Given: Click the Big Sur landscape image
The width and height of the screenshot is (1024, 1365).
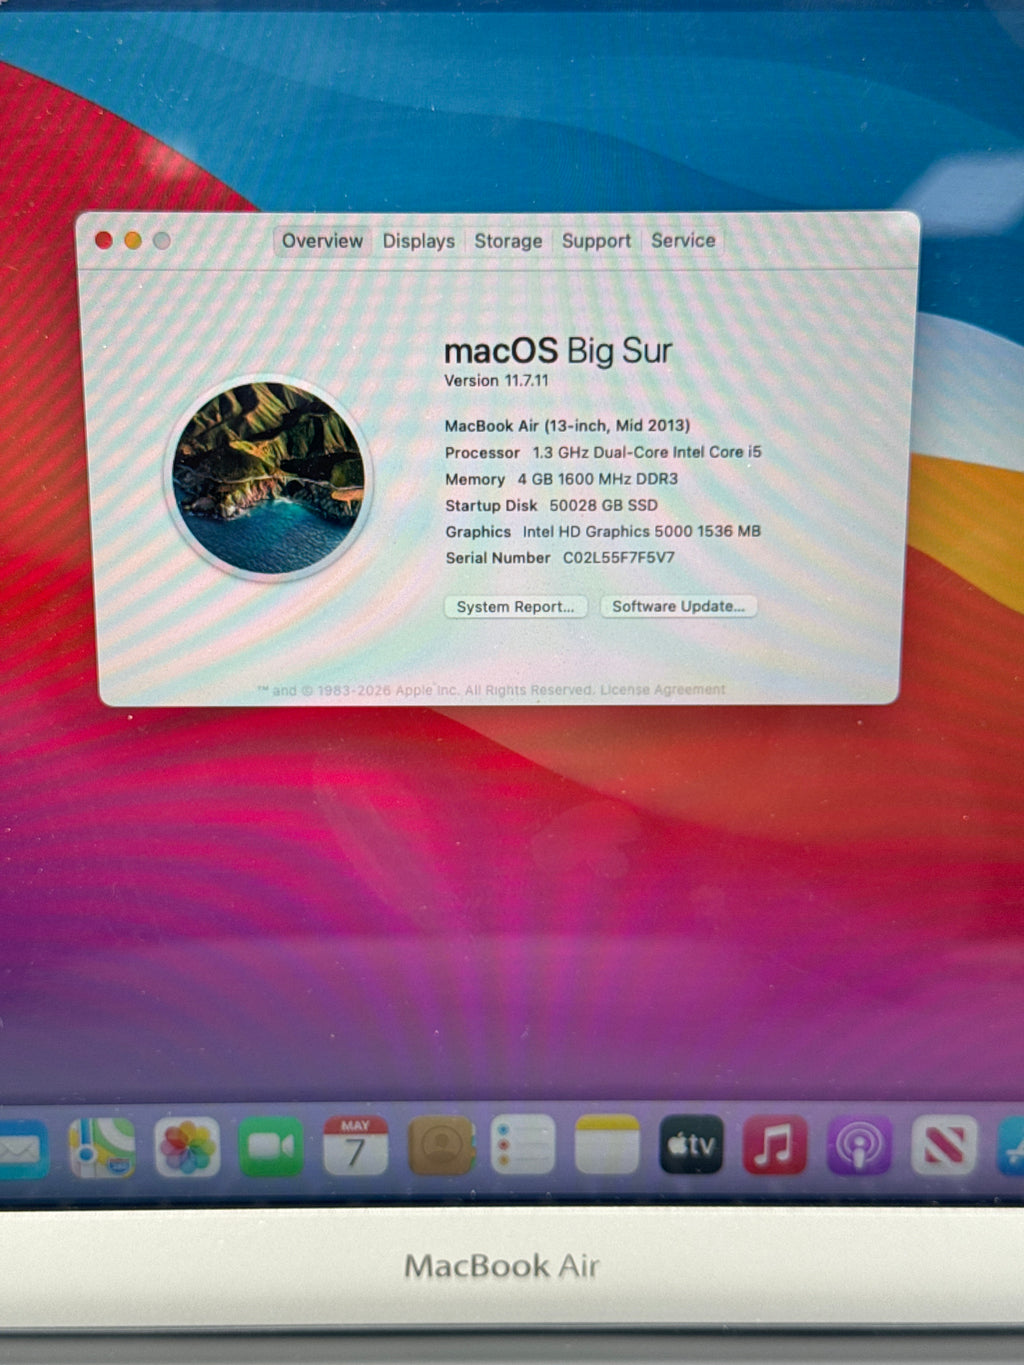Looking at the screenshot, I should click(268, 477).
